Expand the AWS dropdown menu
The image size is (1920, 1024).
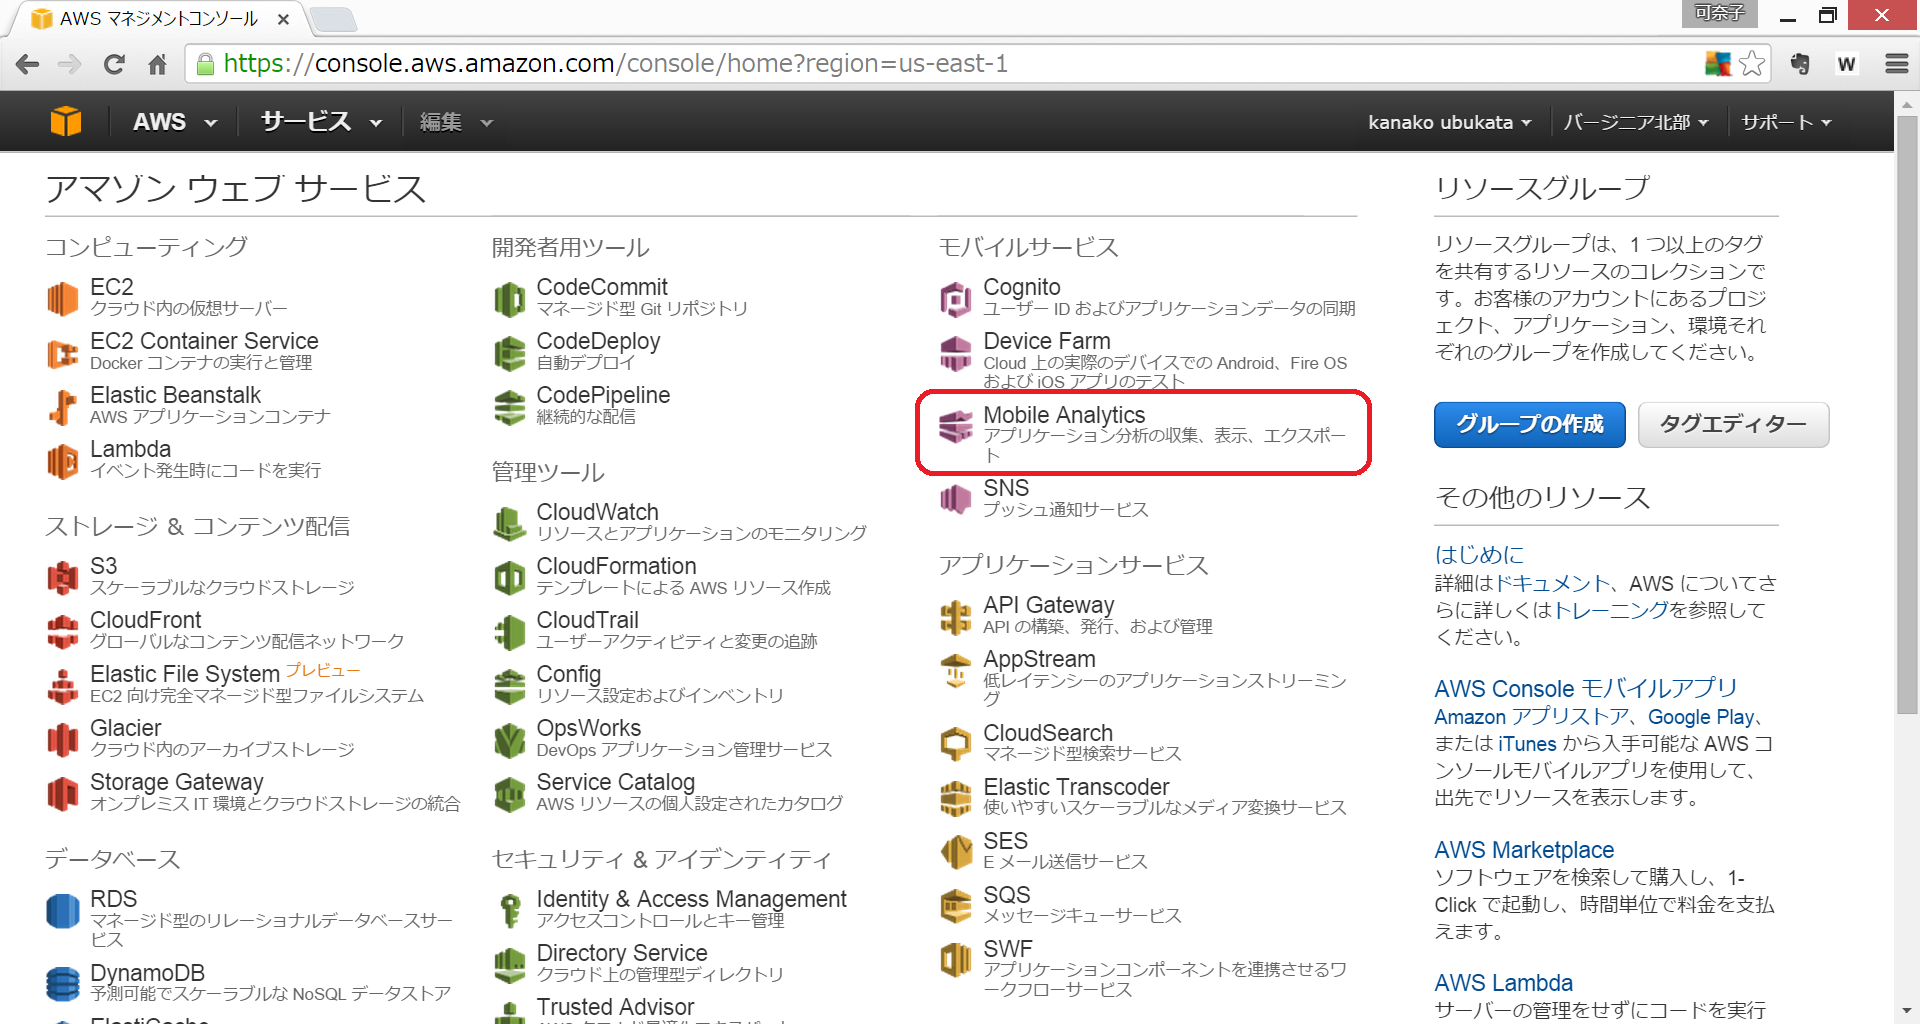(x=175, y=122)
